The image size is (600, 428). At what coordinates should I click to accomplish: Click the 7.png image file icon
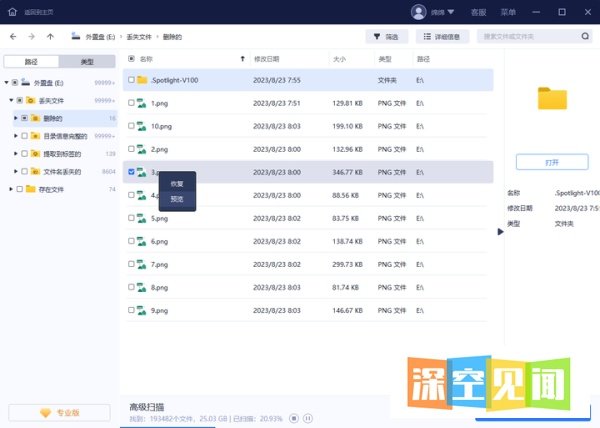click(142, 264)
